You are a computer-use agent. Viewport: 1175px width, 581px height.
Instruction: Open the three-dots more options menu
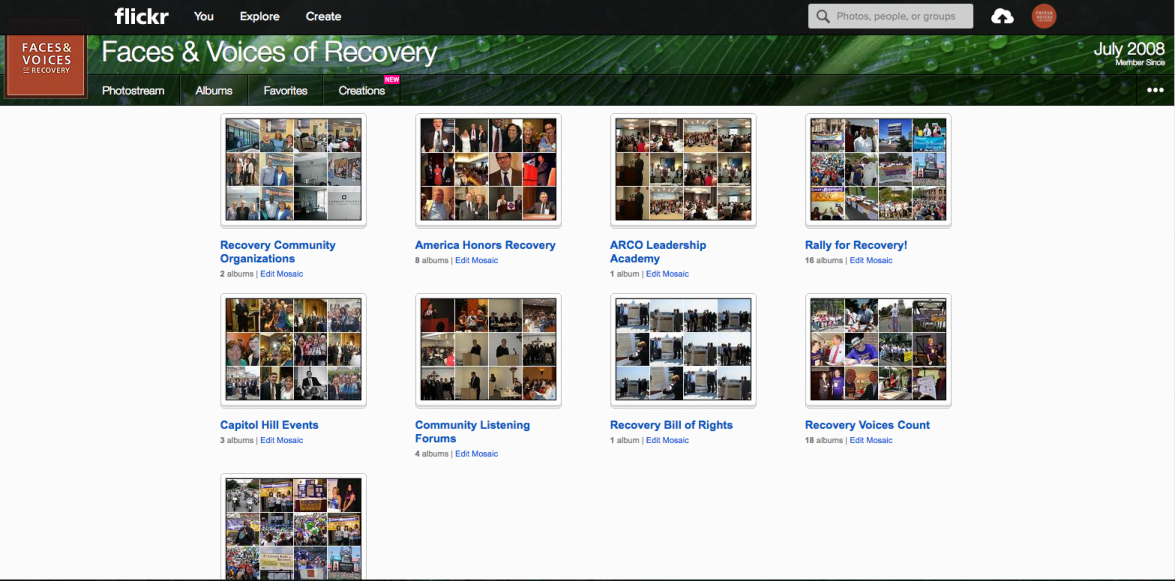point(1155,90)
